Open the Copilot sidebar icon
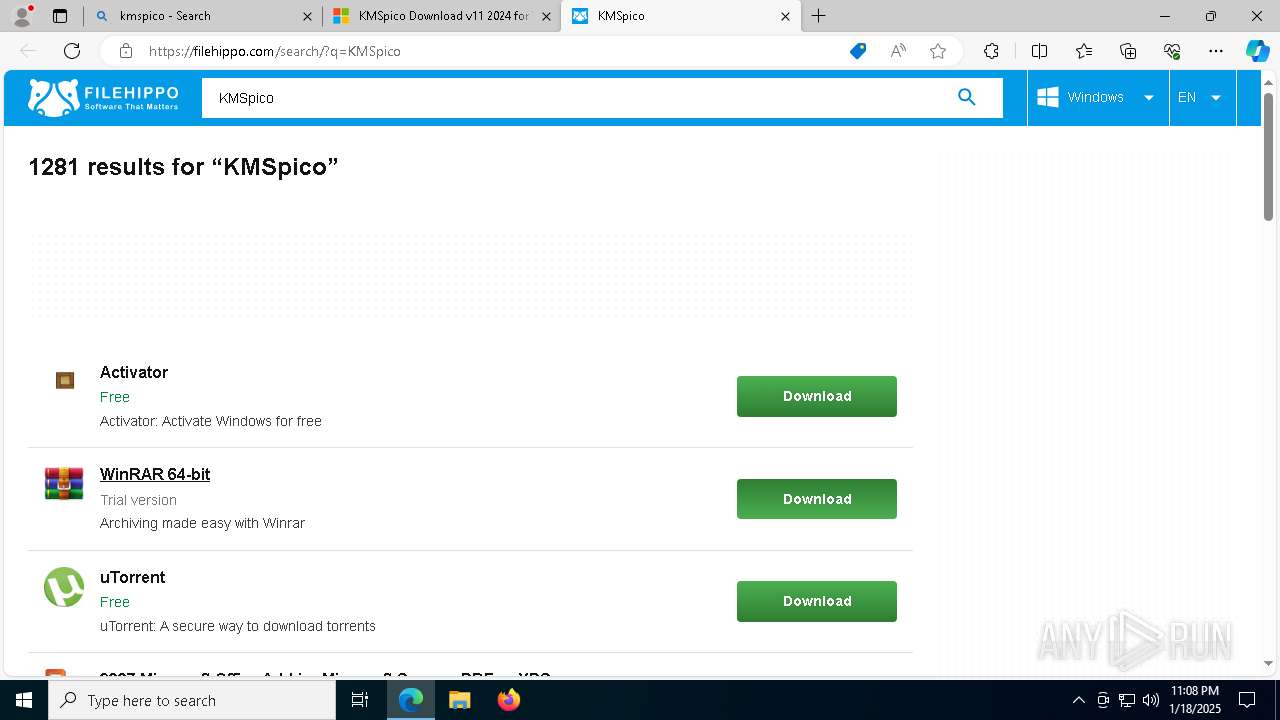Screen dimensions: 1280x720 [x=1257, y=51]
